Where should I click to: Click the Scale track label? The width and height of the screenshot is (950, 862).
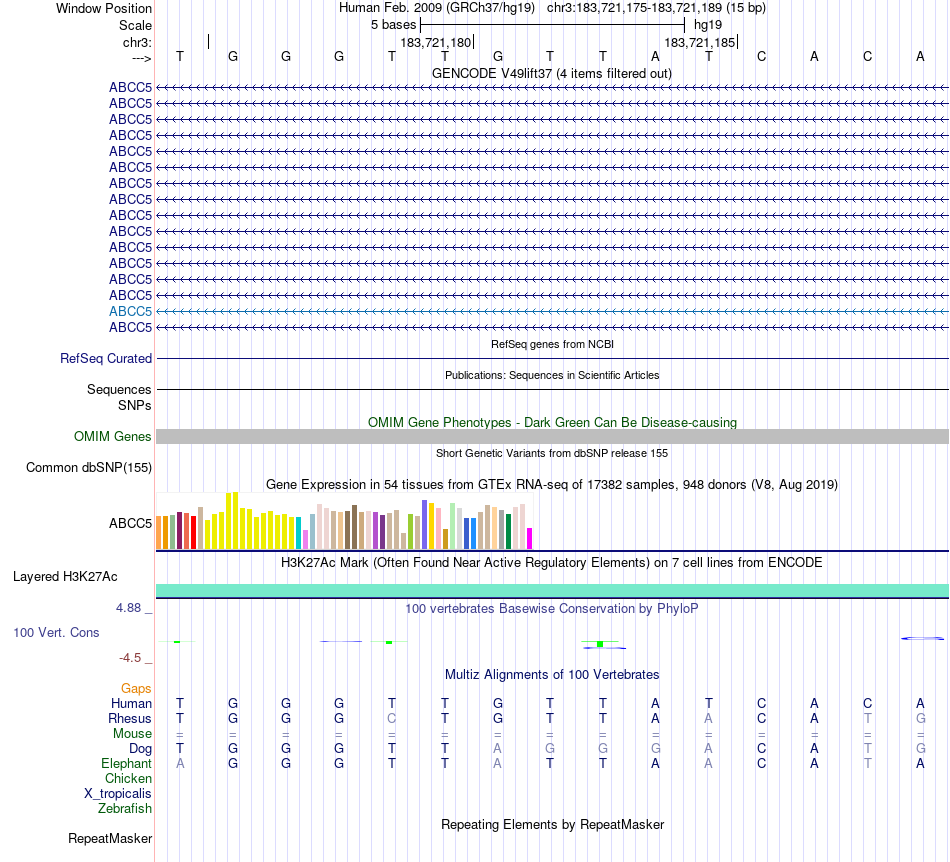pyautogui.click(x=135, y=25)
